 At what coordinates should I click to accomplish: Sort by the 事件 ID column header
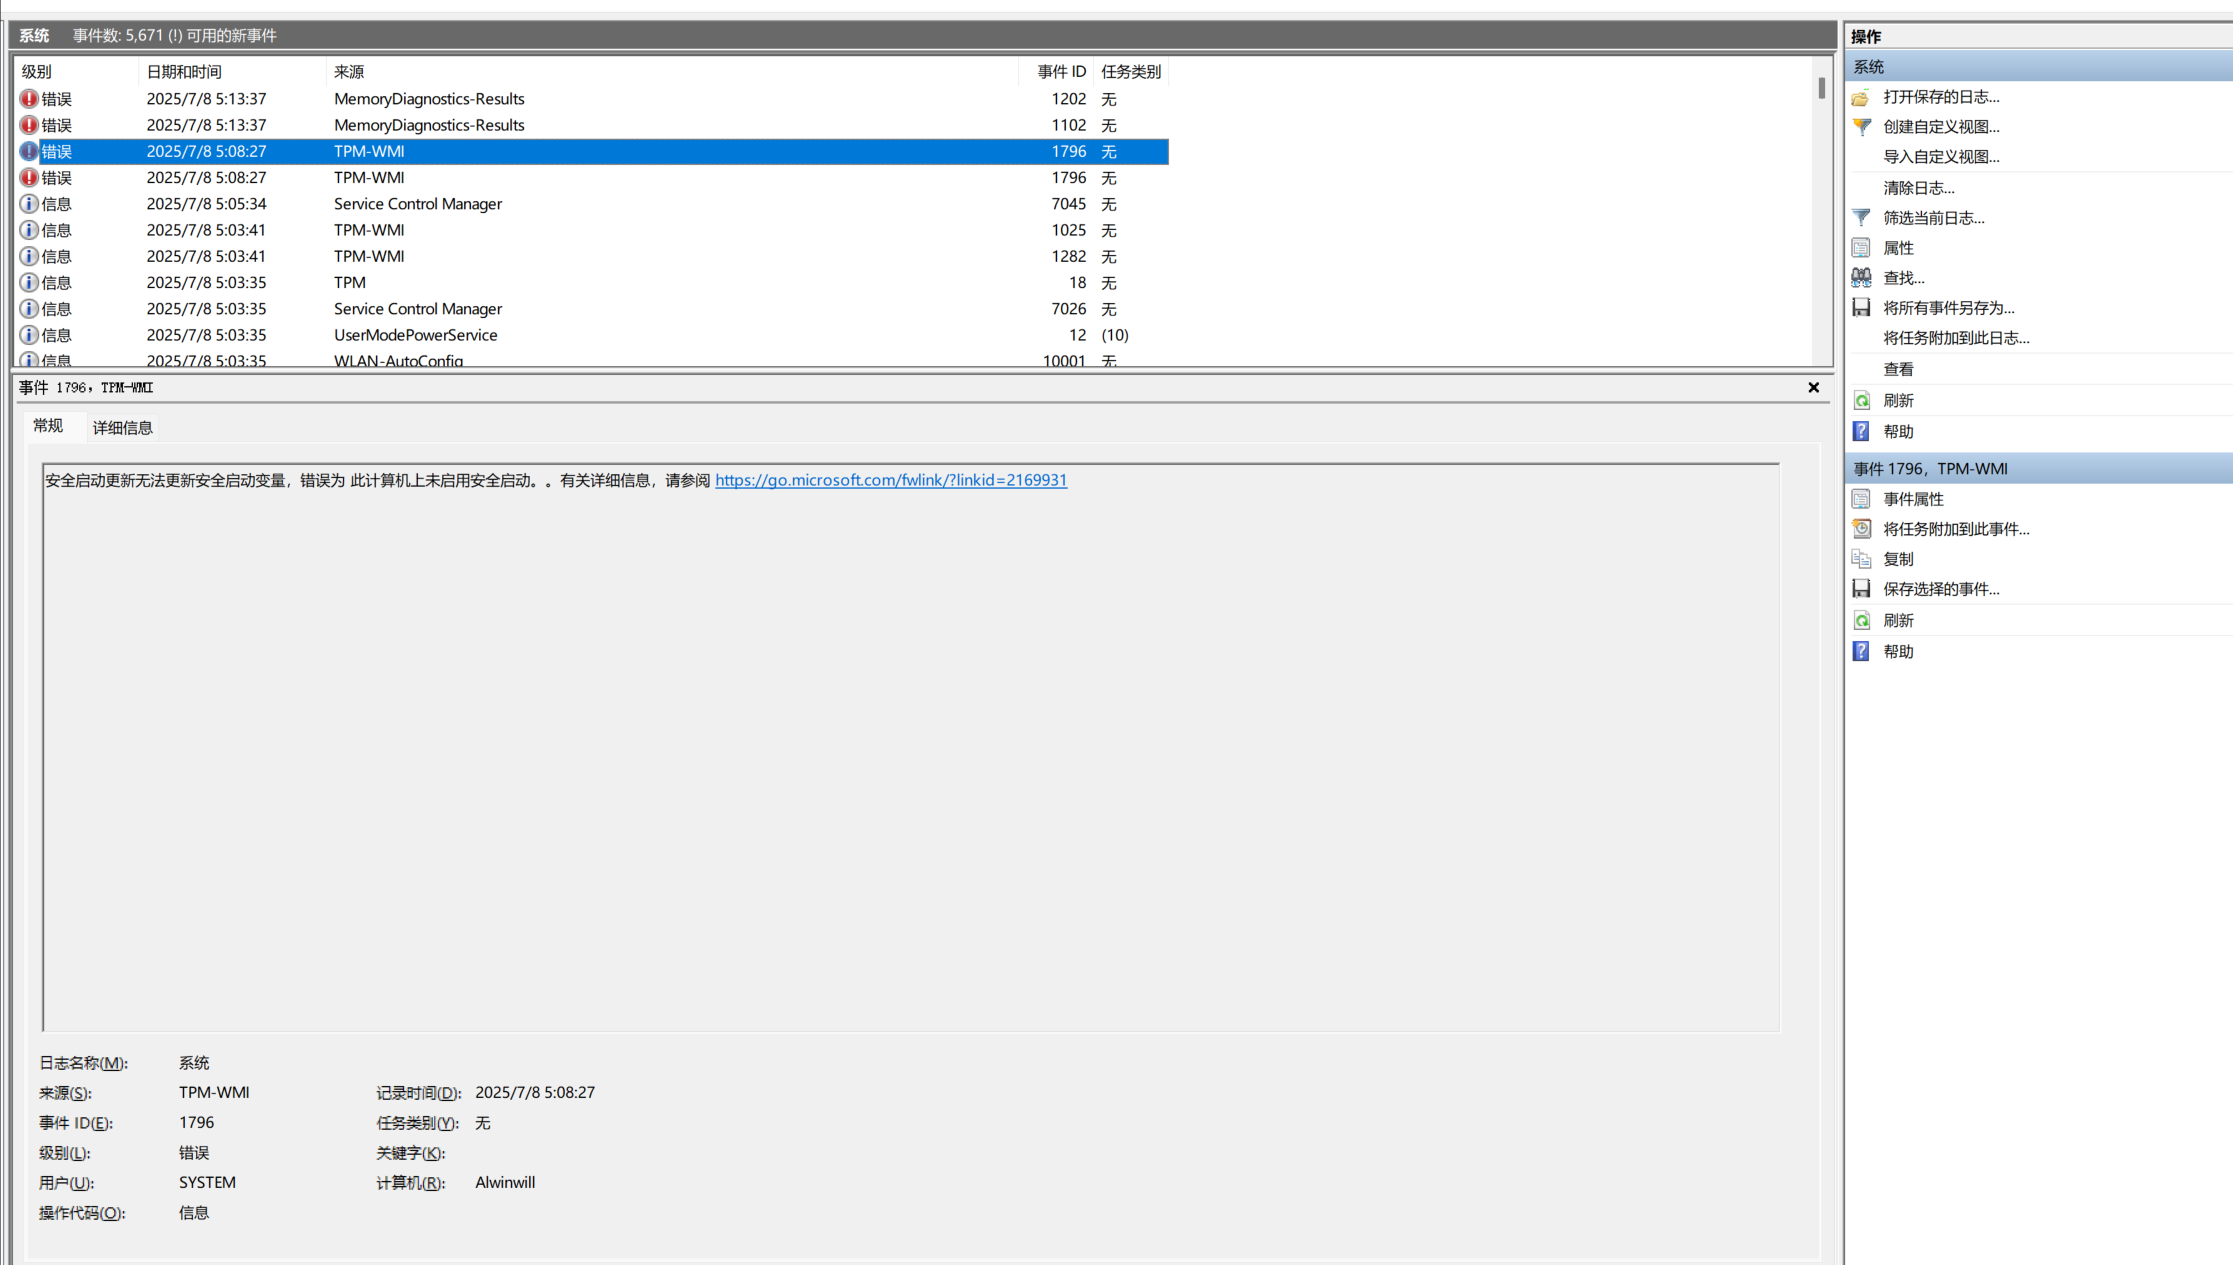tap(1057, 72)
